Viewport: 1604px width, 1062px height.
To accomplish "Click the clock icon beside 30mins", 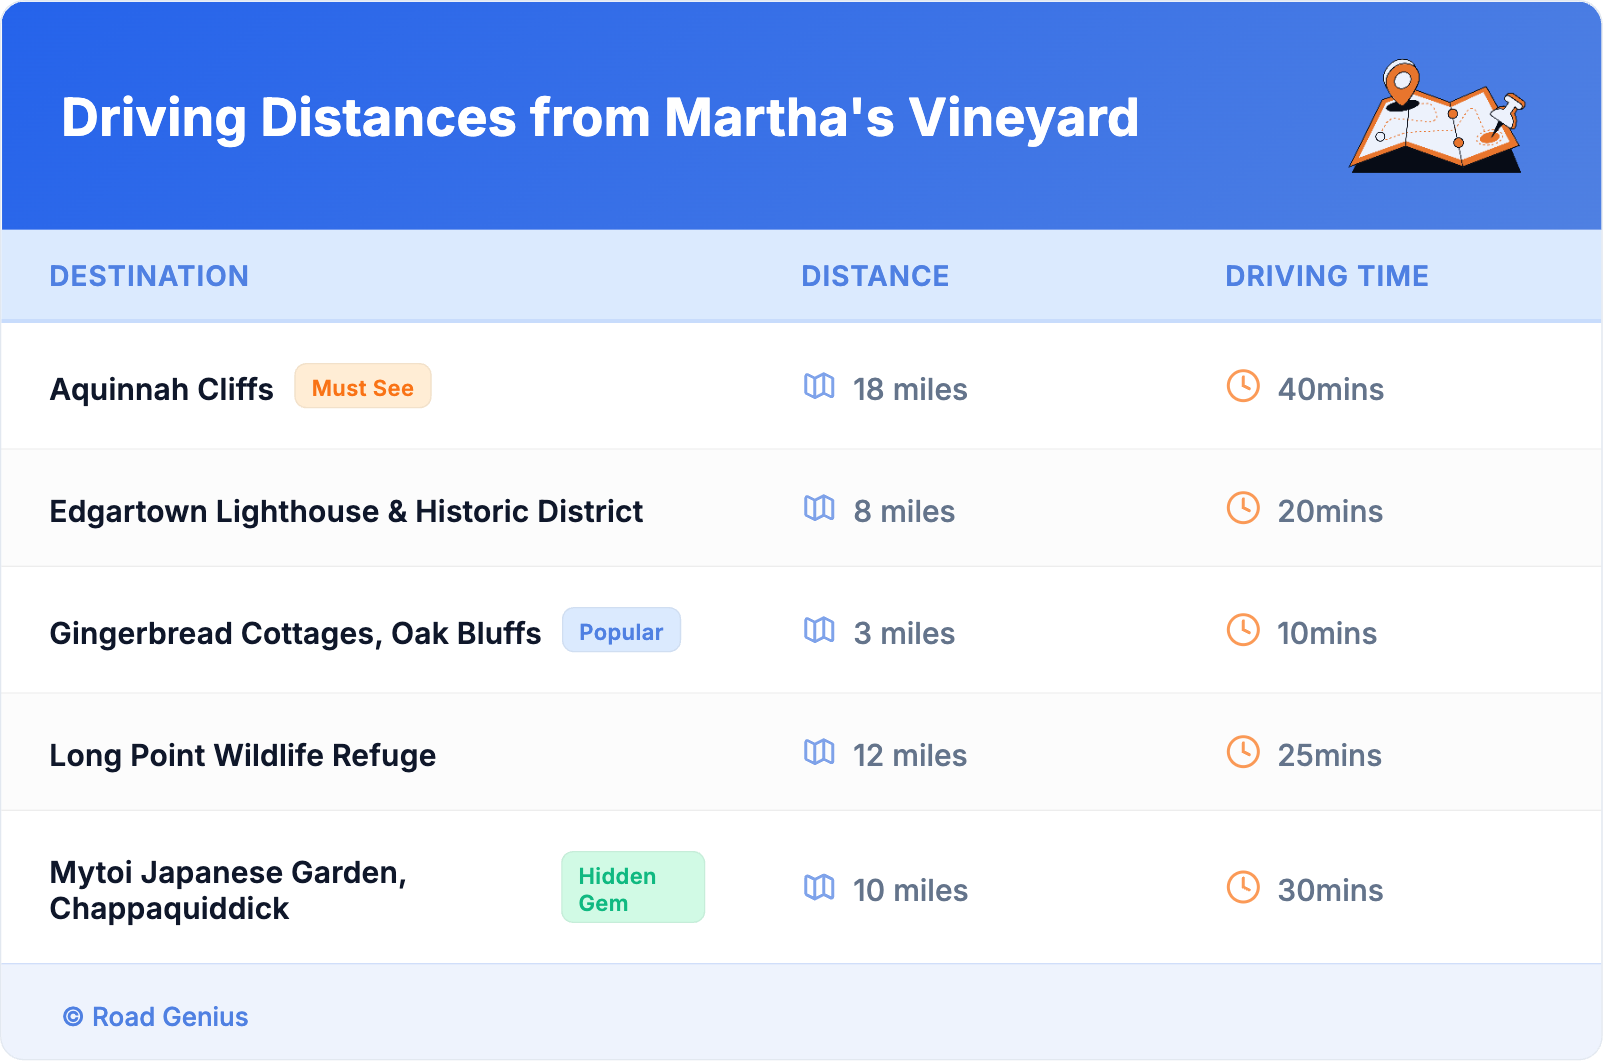I will click(1243, 887).
